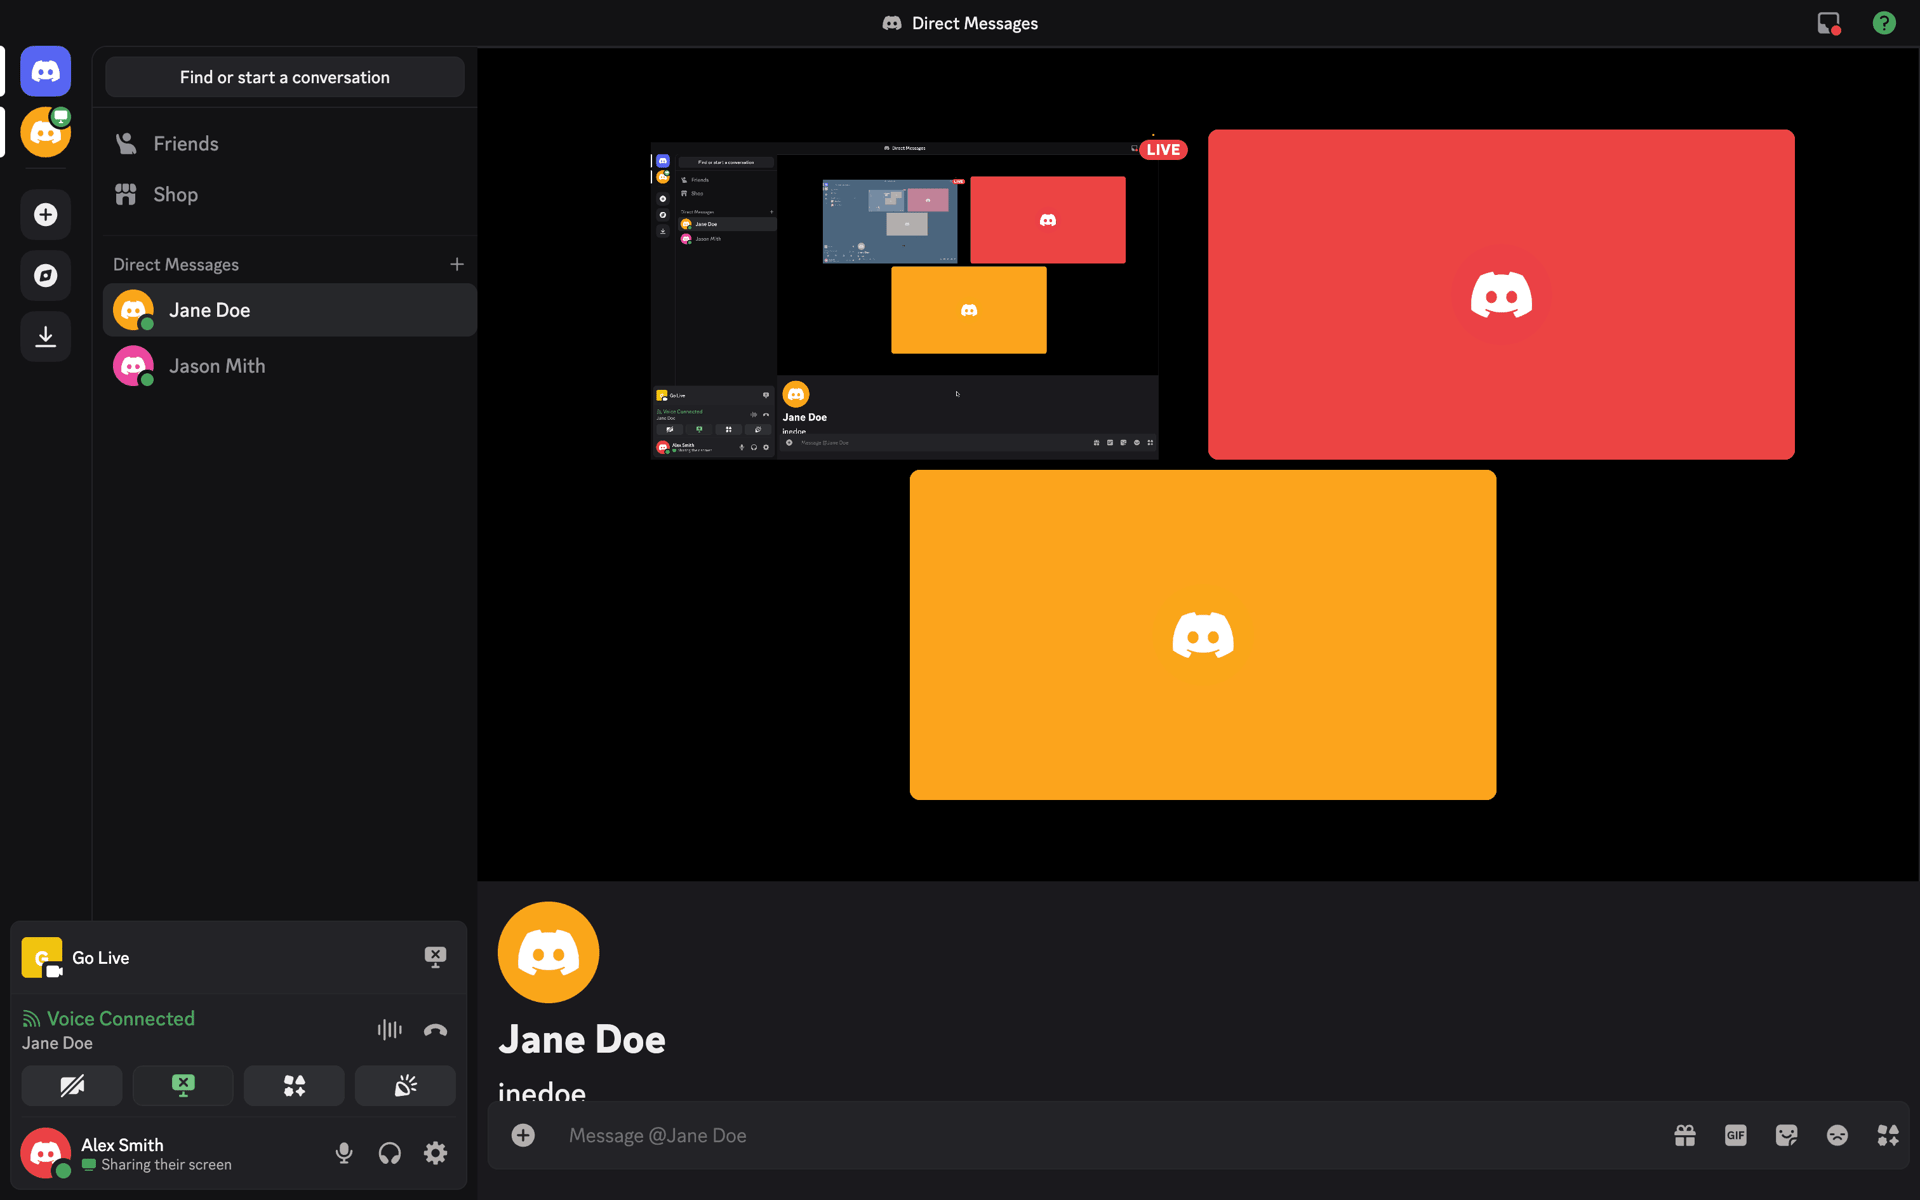Create new DM with plus icon
Viewport: 1920px width, 1200px height.
(457, 264)
